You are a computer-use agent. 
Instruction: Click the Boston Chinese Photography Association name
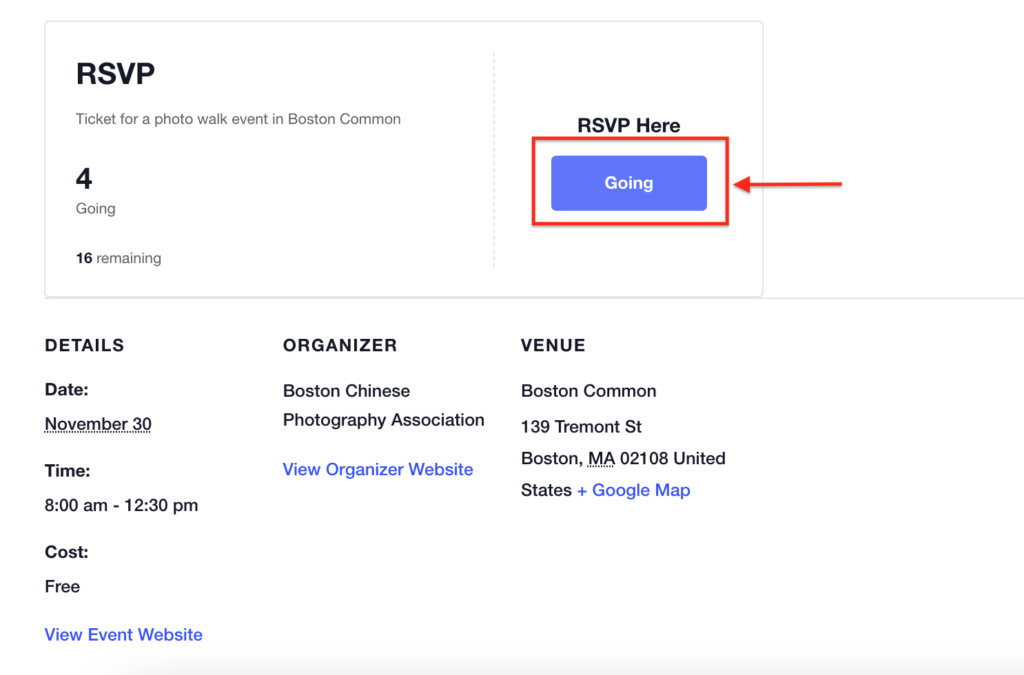coord(383,405)
